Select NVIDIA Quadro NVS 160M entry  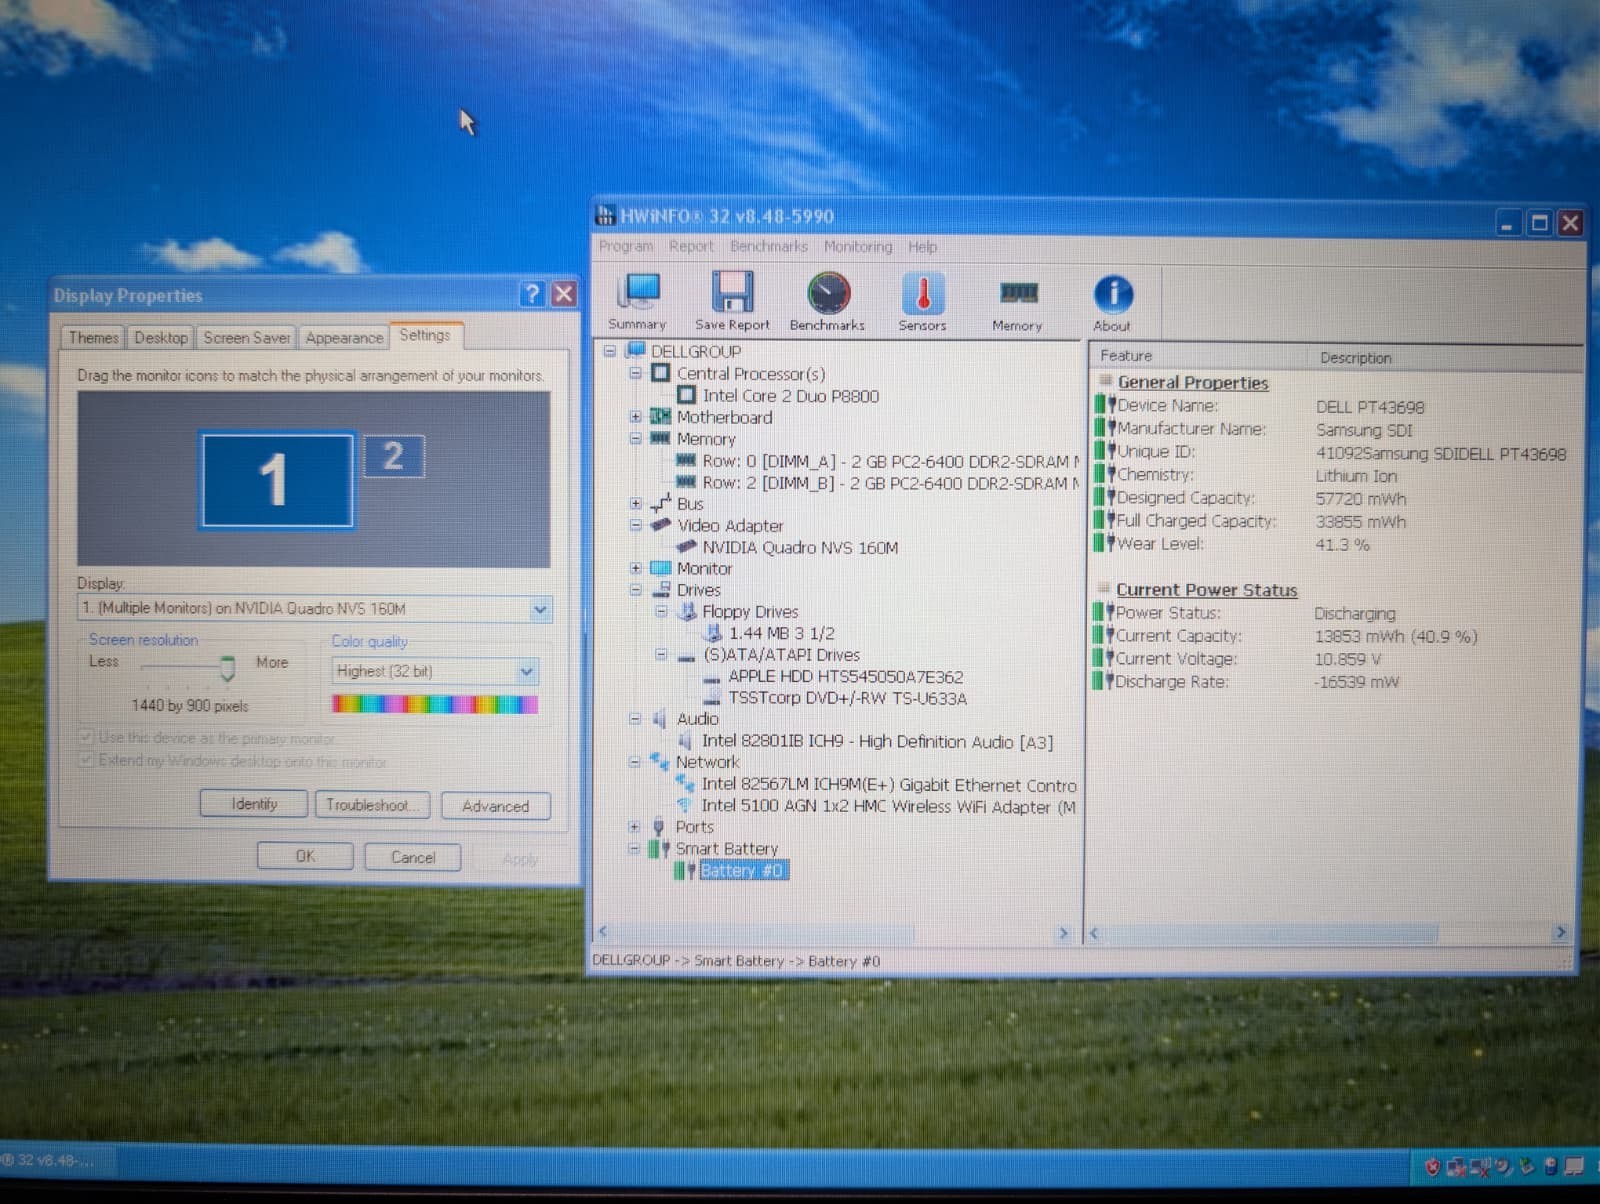(x=800, y=547)
